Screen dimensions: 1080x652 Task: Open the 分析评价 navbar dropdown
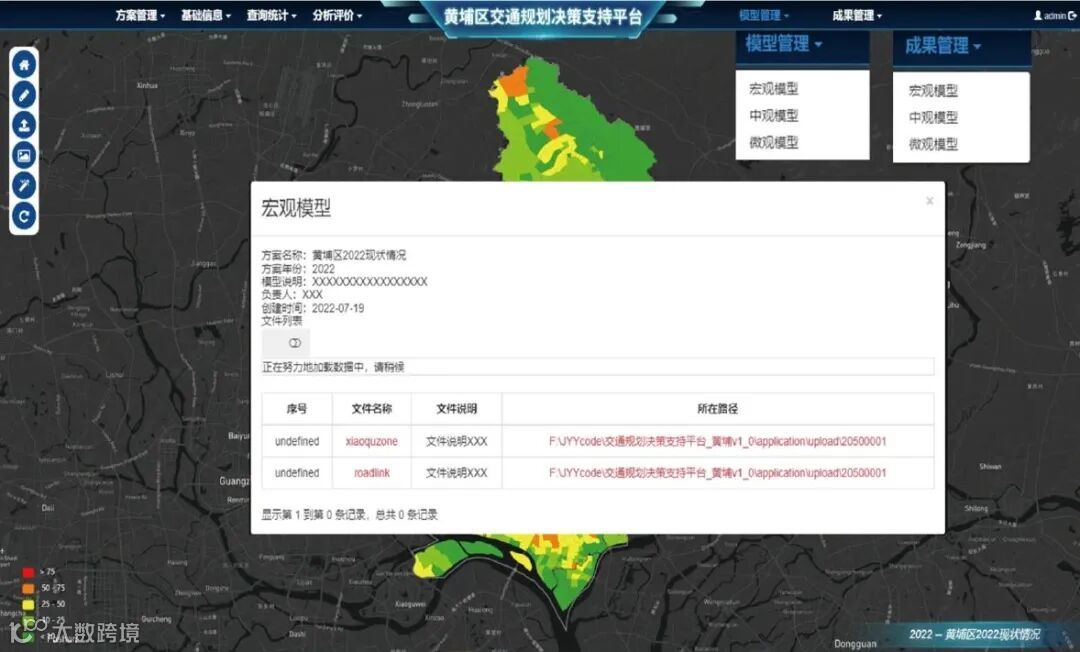(x=337, y=15)
